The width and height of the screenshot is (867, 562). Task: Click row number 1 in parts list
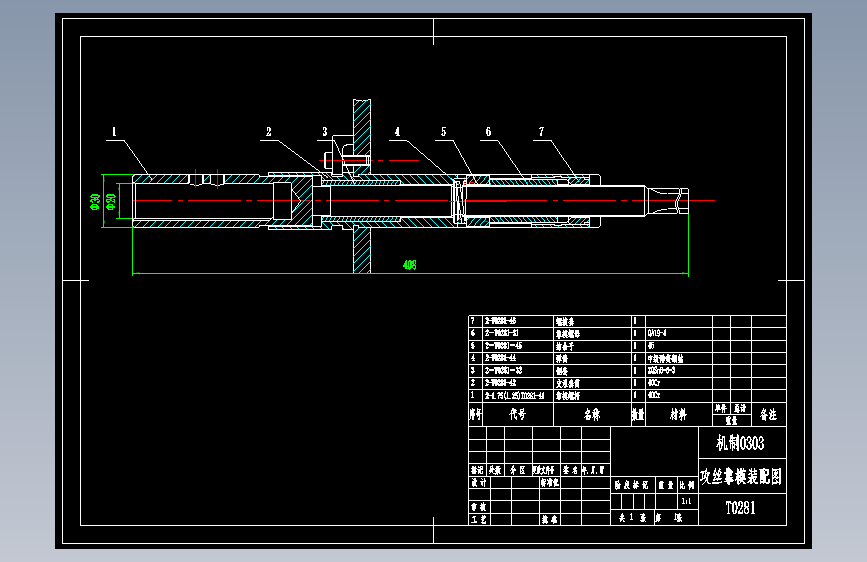[473, 395]
